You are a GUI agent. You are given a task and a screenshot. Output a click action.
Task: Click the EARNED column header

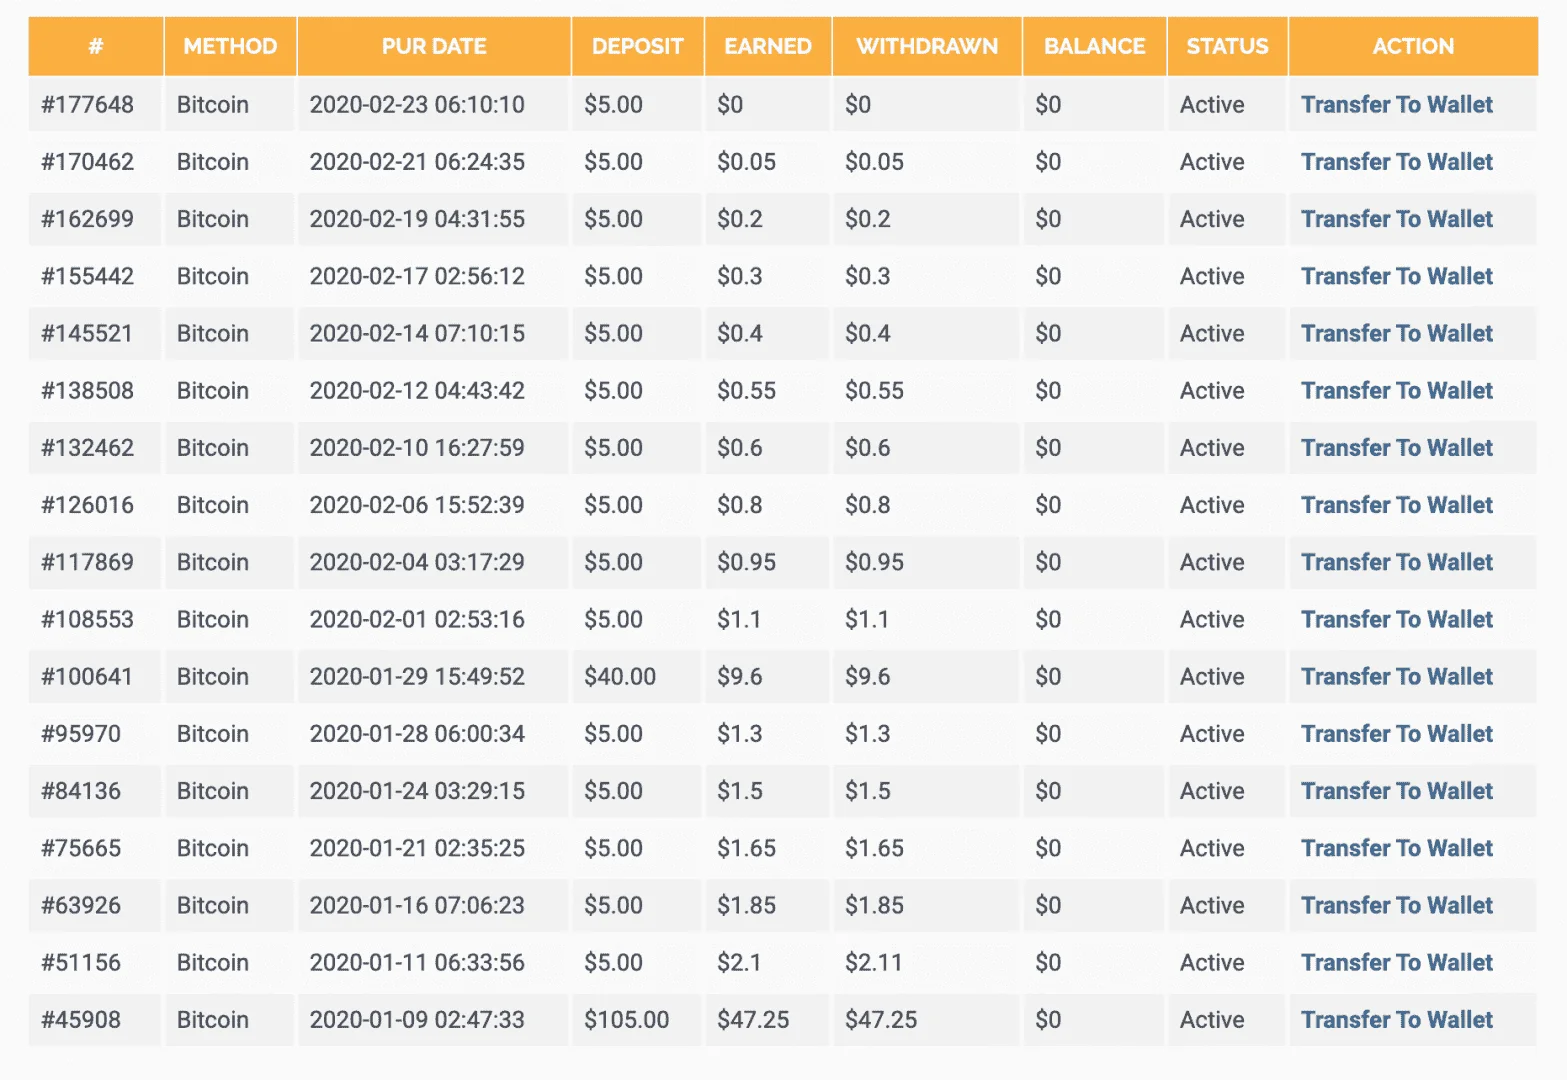(x=768, y=46)
